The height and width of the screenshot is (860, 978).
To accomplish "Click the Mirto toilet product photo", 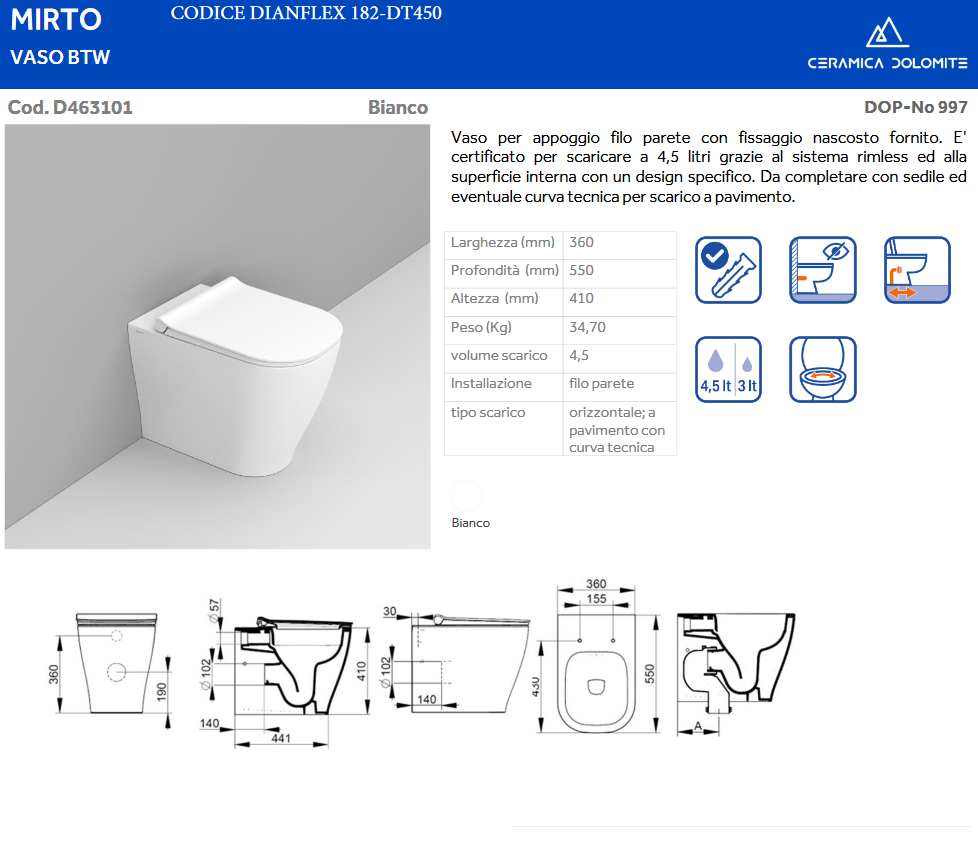I will pos(217,337).
